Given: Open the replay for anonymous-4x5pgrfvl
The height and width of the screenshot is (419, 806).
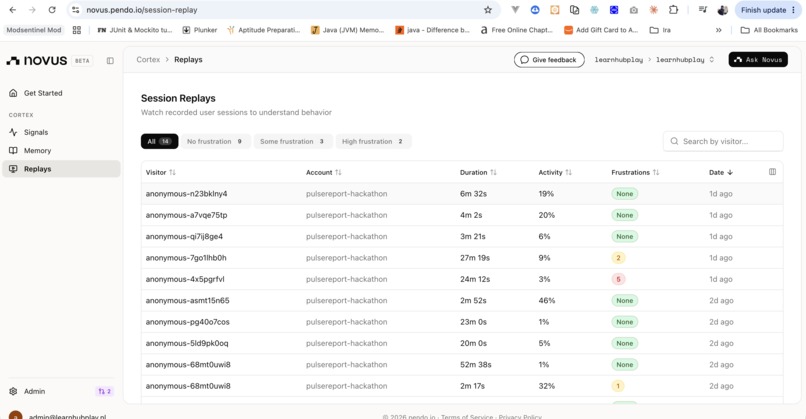Looking at the screenshot, I should 462,279.
